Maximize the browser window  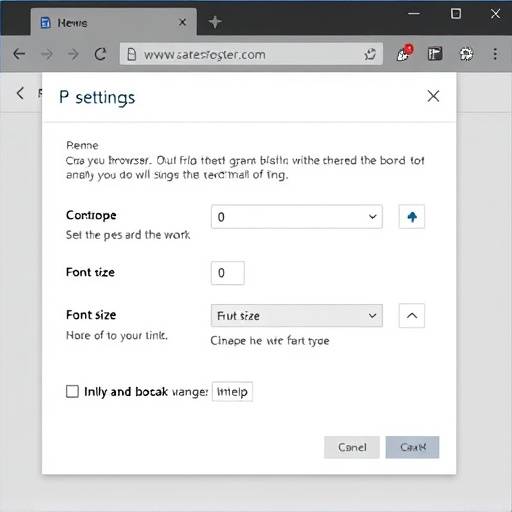coord(456,14)
